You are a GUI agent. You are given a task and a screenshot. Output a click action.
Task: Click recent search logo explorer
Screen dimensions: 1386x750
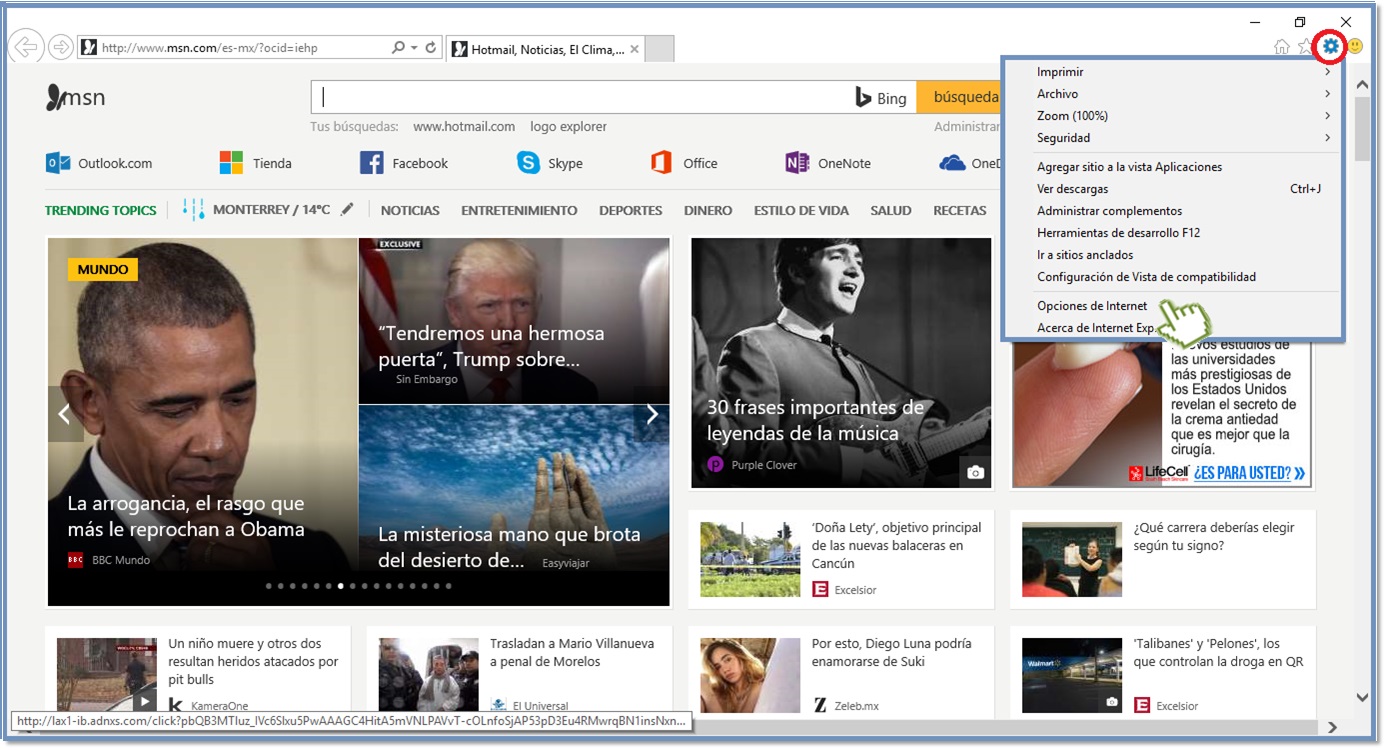point(568,127)
